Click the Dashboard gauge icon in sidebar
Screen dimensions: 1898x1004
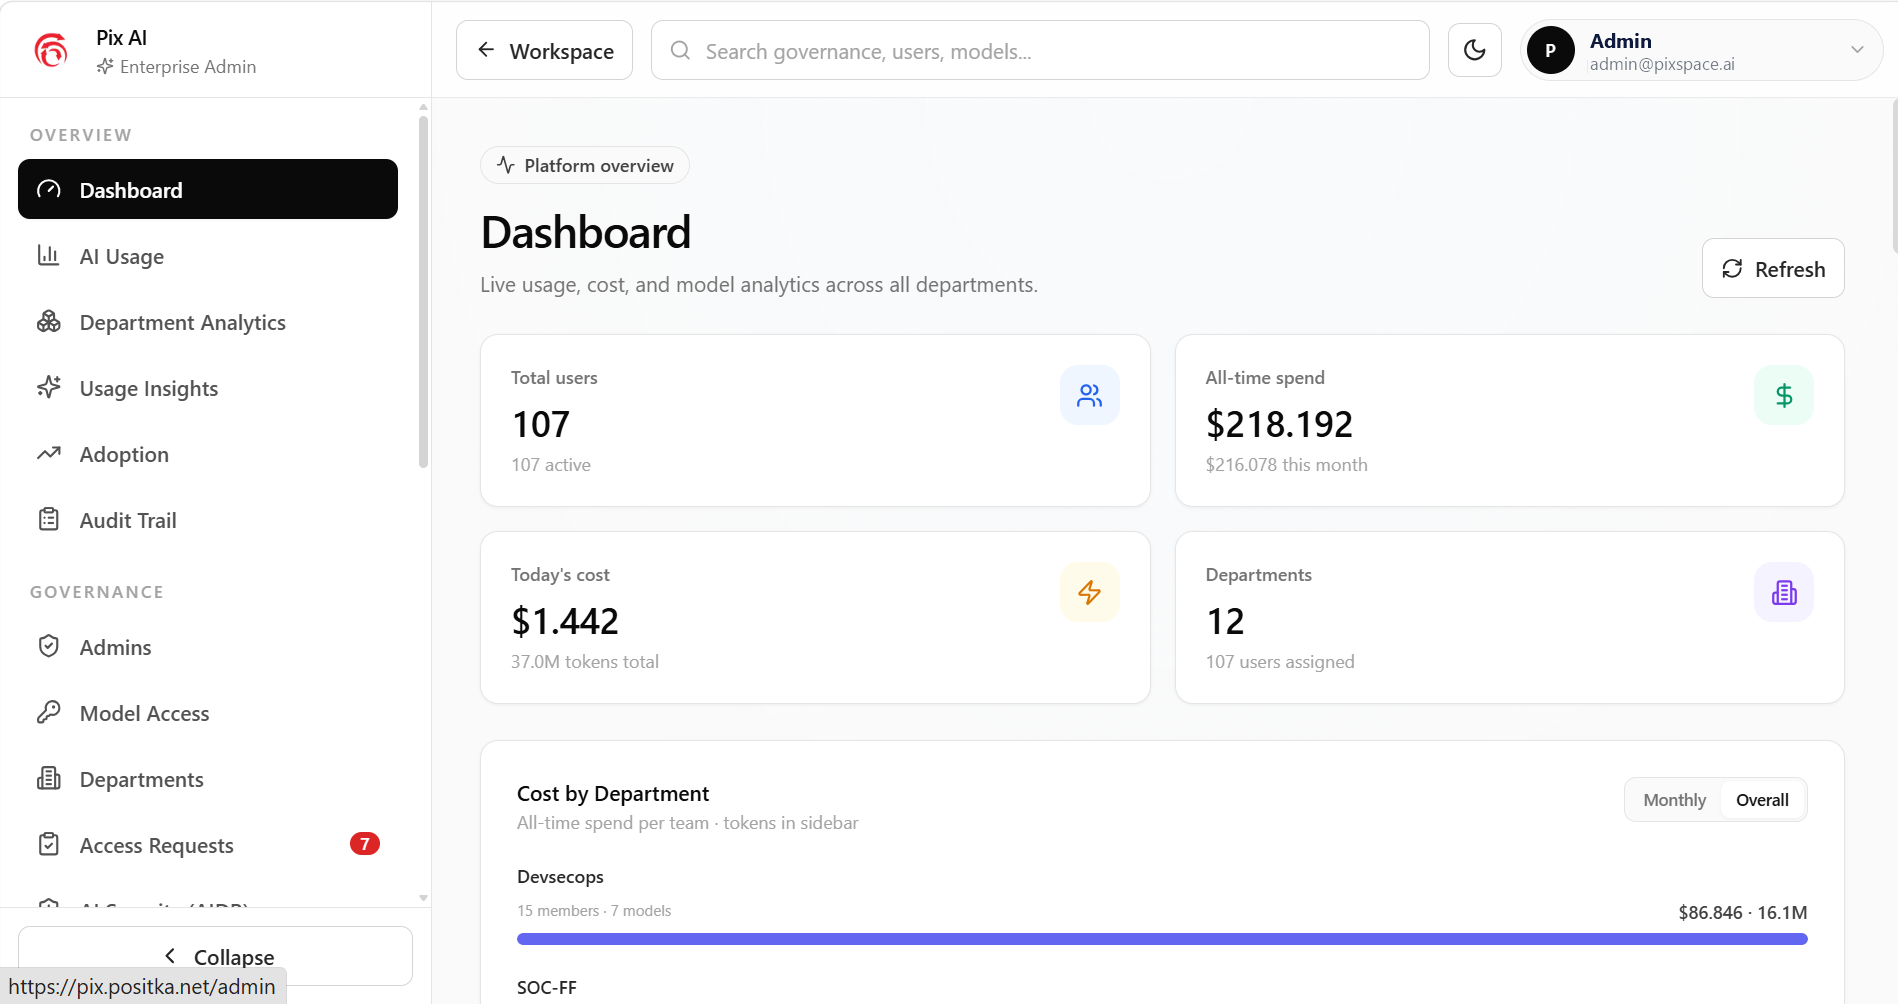pos(49,189)
